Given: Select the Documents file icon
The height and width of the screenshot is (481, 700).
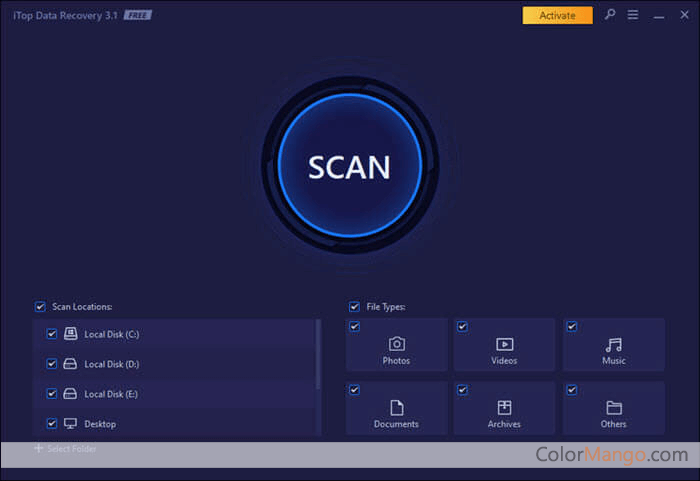Looking at the screenshot, I should pos(396,407).
